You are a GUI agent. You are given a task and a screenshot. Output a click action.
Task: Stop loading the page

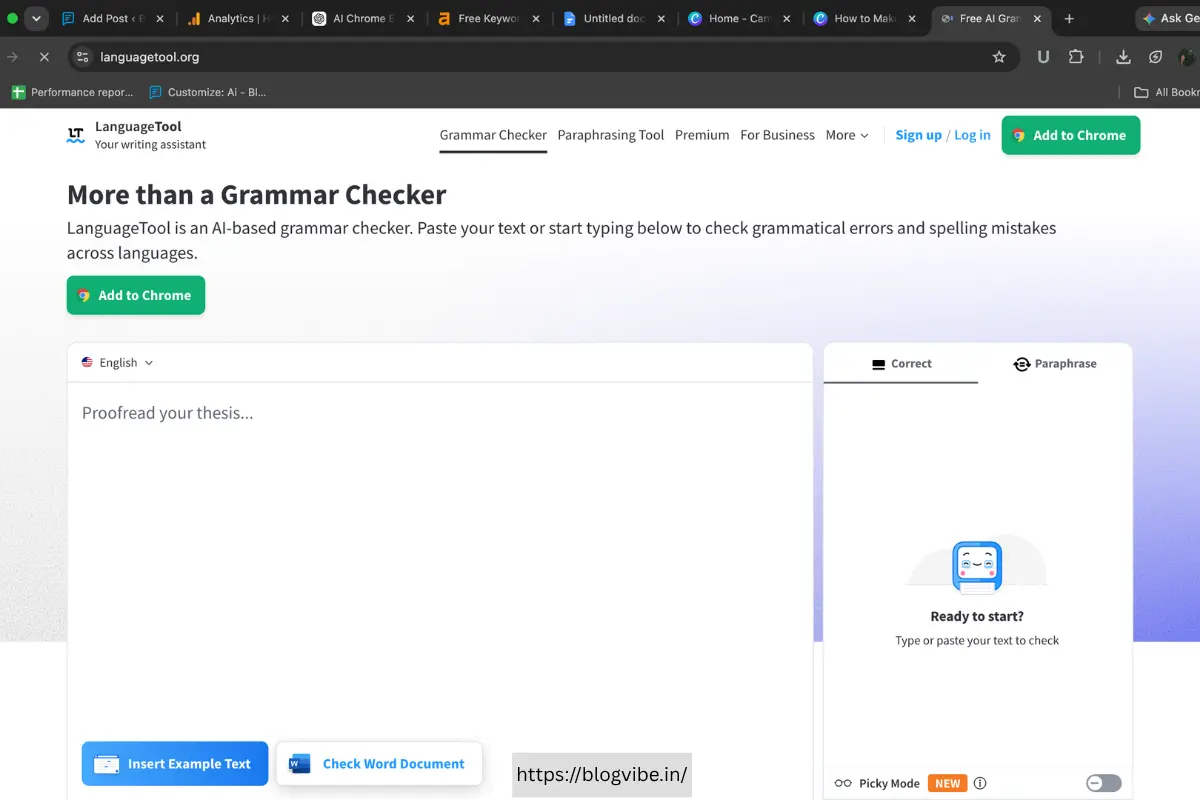coord(44,57)
